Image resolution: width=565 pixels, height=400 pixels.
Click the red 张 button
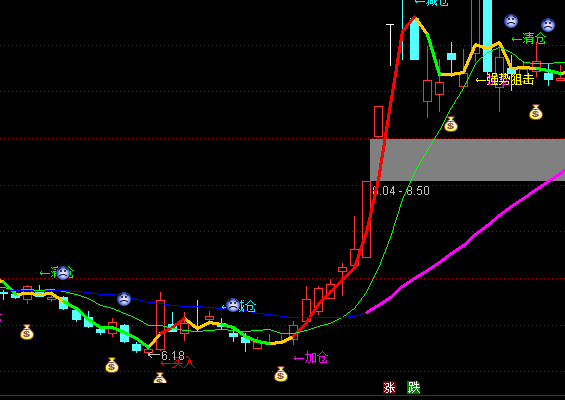point(389,388)
